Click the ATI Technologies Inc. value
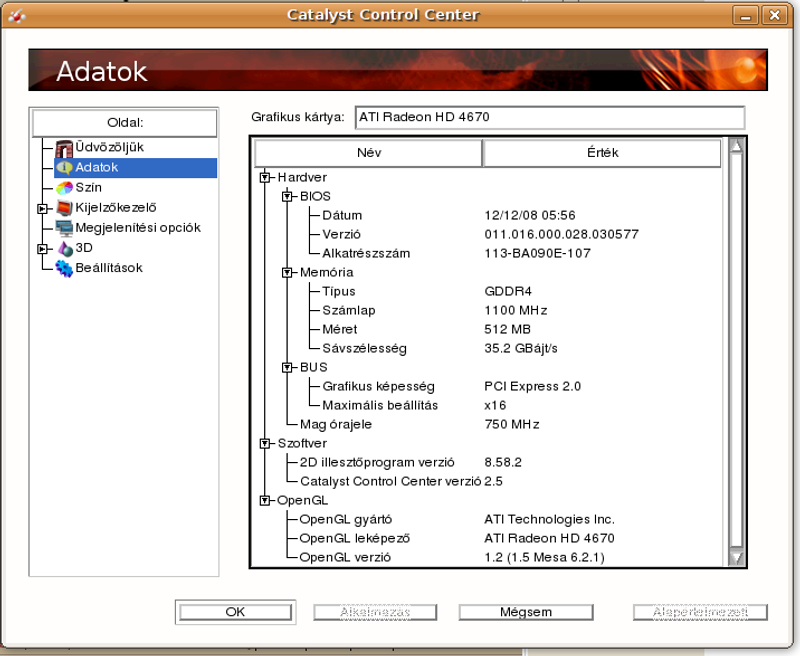 point(549,519)
